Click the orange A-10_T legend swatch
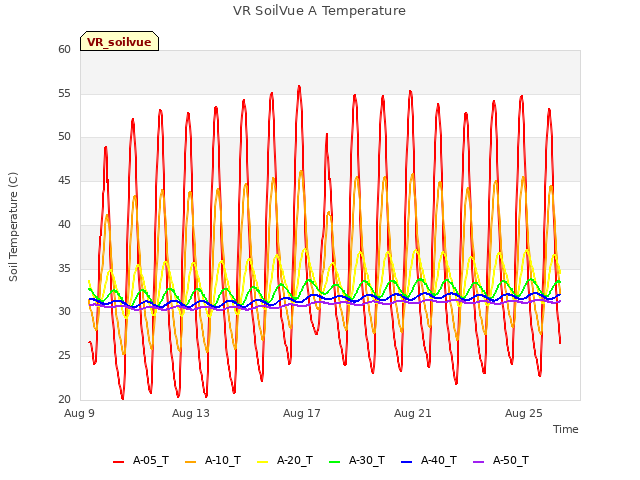The image size is (640, 480). tap(190, 462)
